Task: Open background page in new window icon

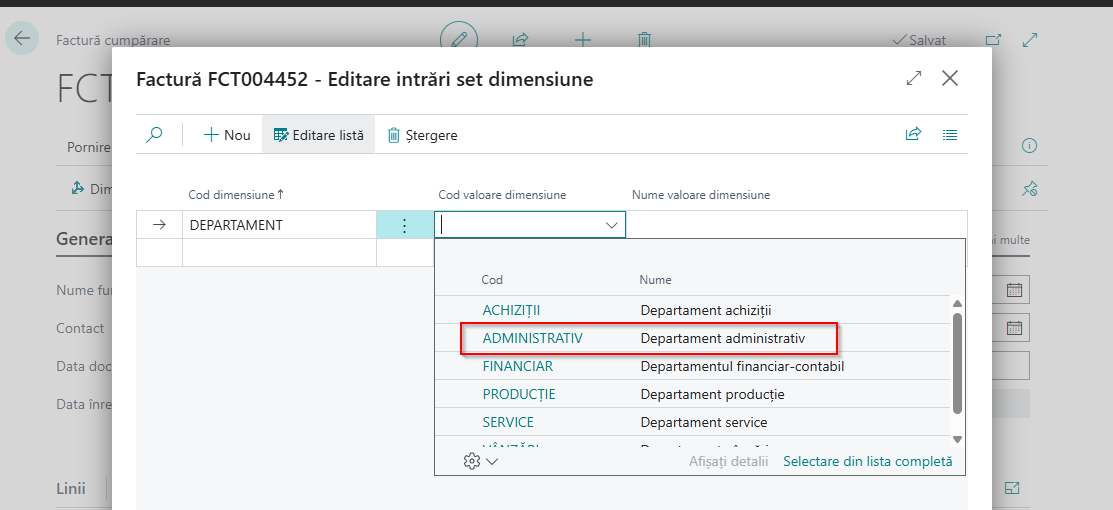Action: (993, 40)
